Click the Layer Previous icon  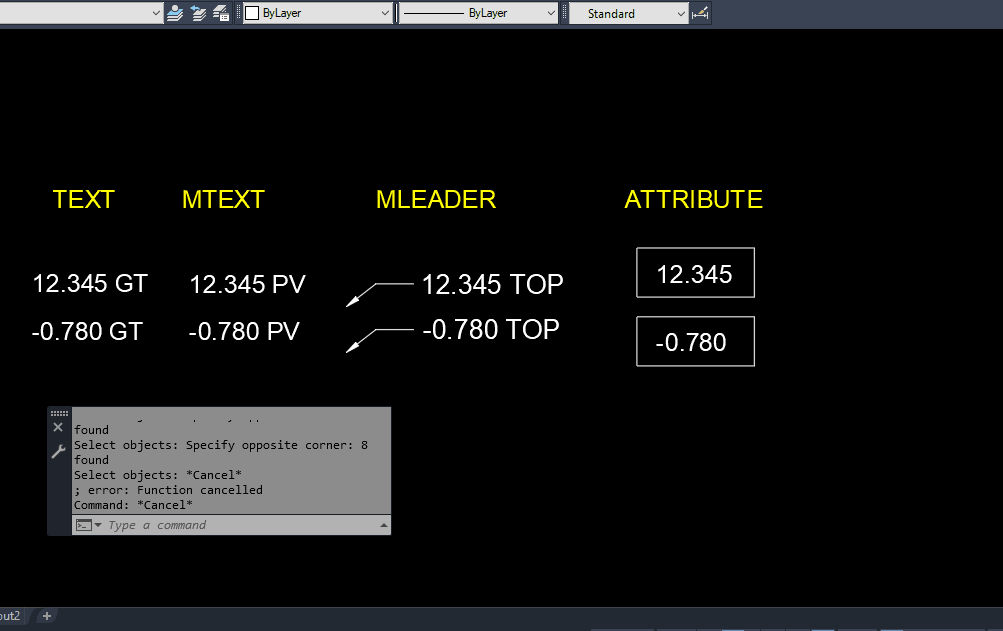[x=198, y=13]
